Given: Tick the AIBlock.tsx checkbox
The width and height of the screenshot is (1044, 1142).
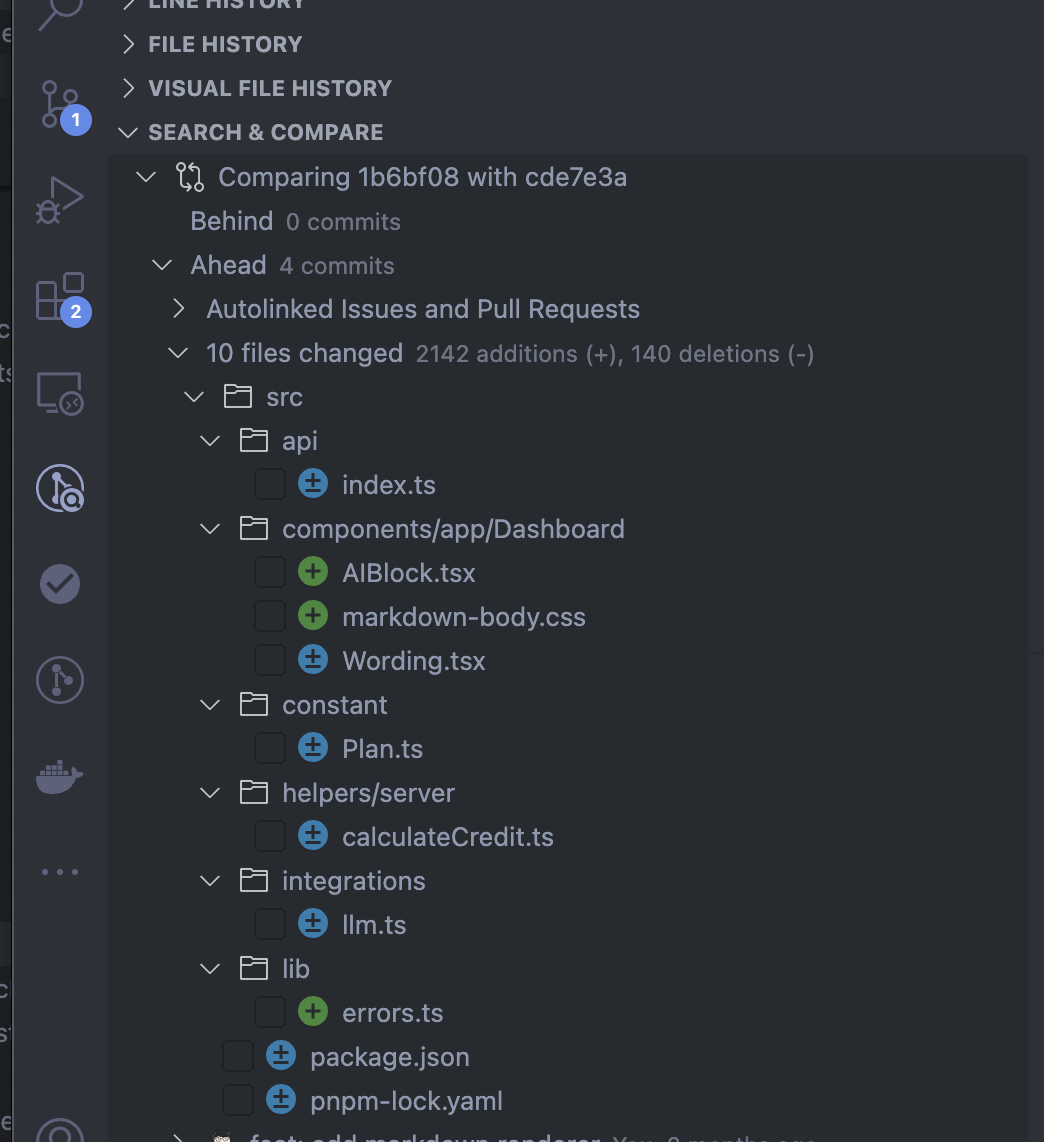Looking at the screenshot, I should 270,573.
